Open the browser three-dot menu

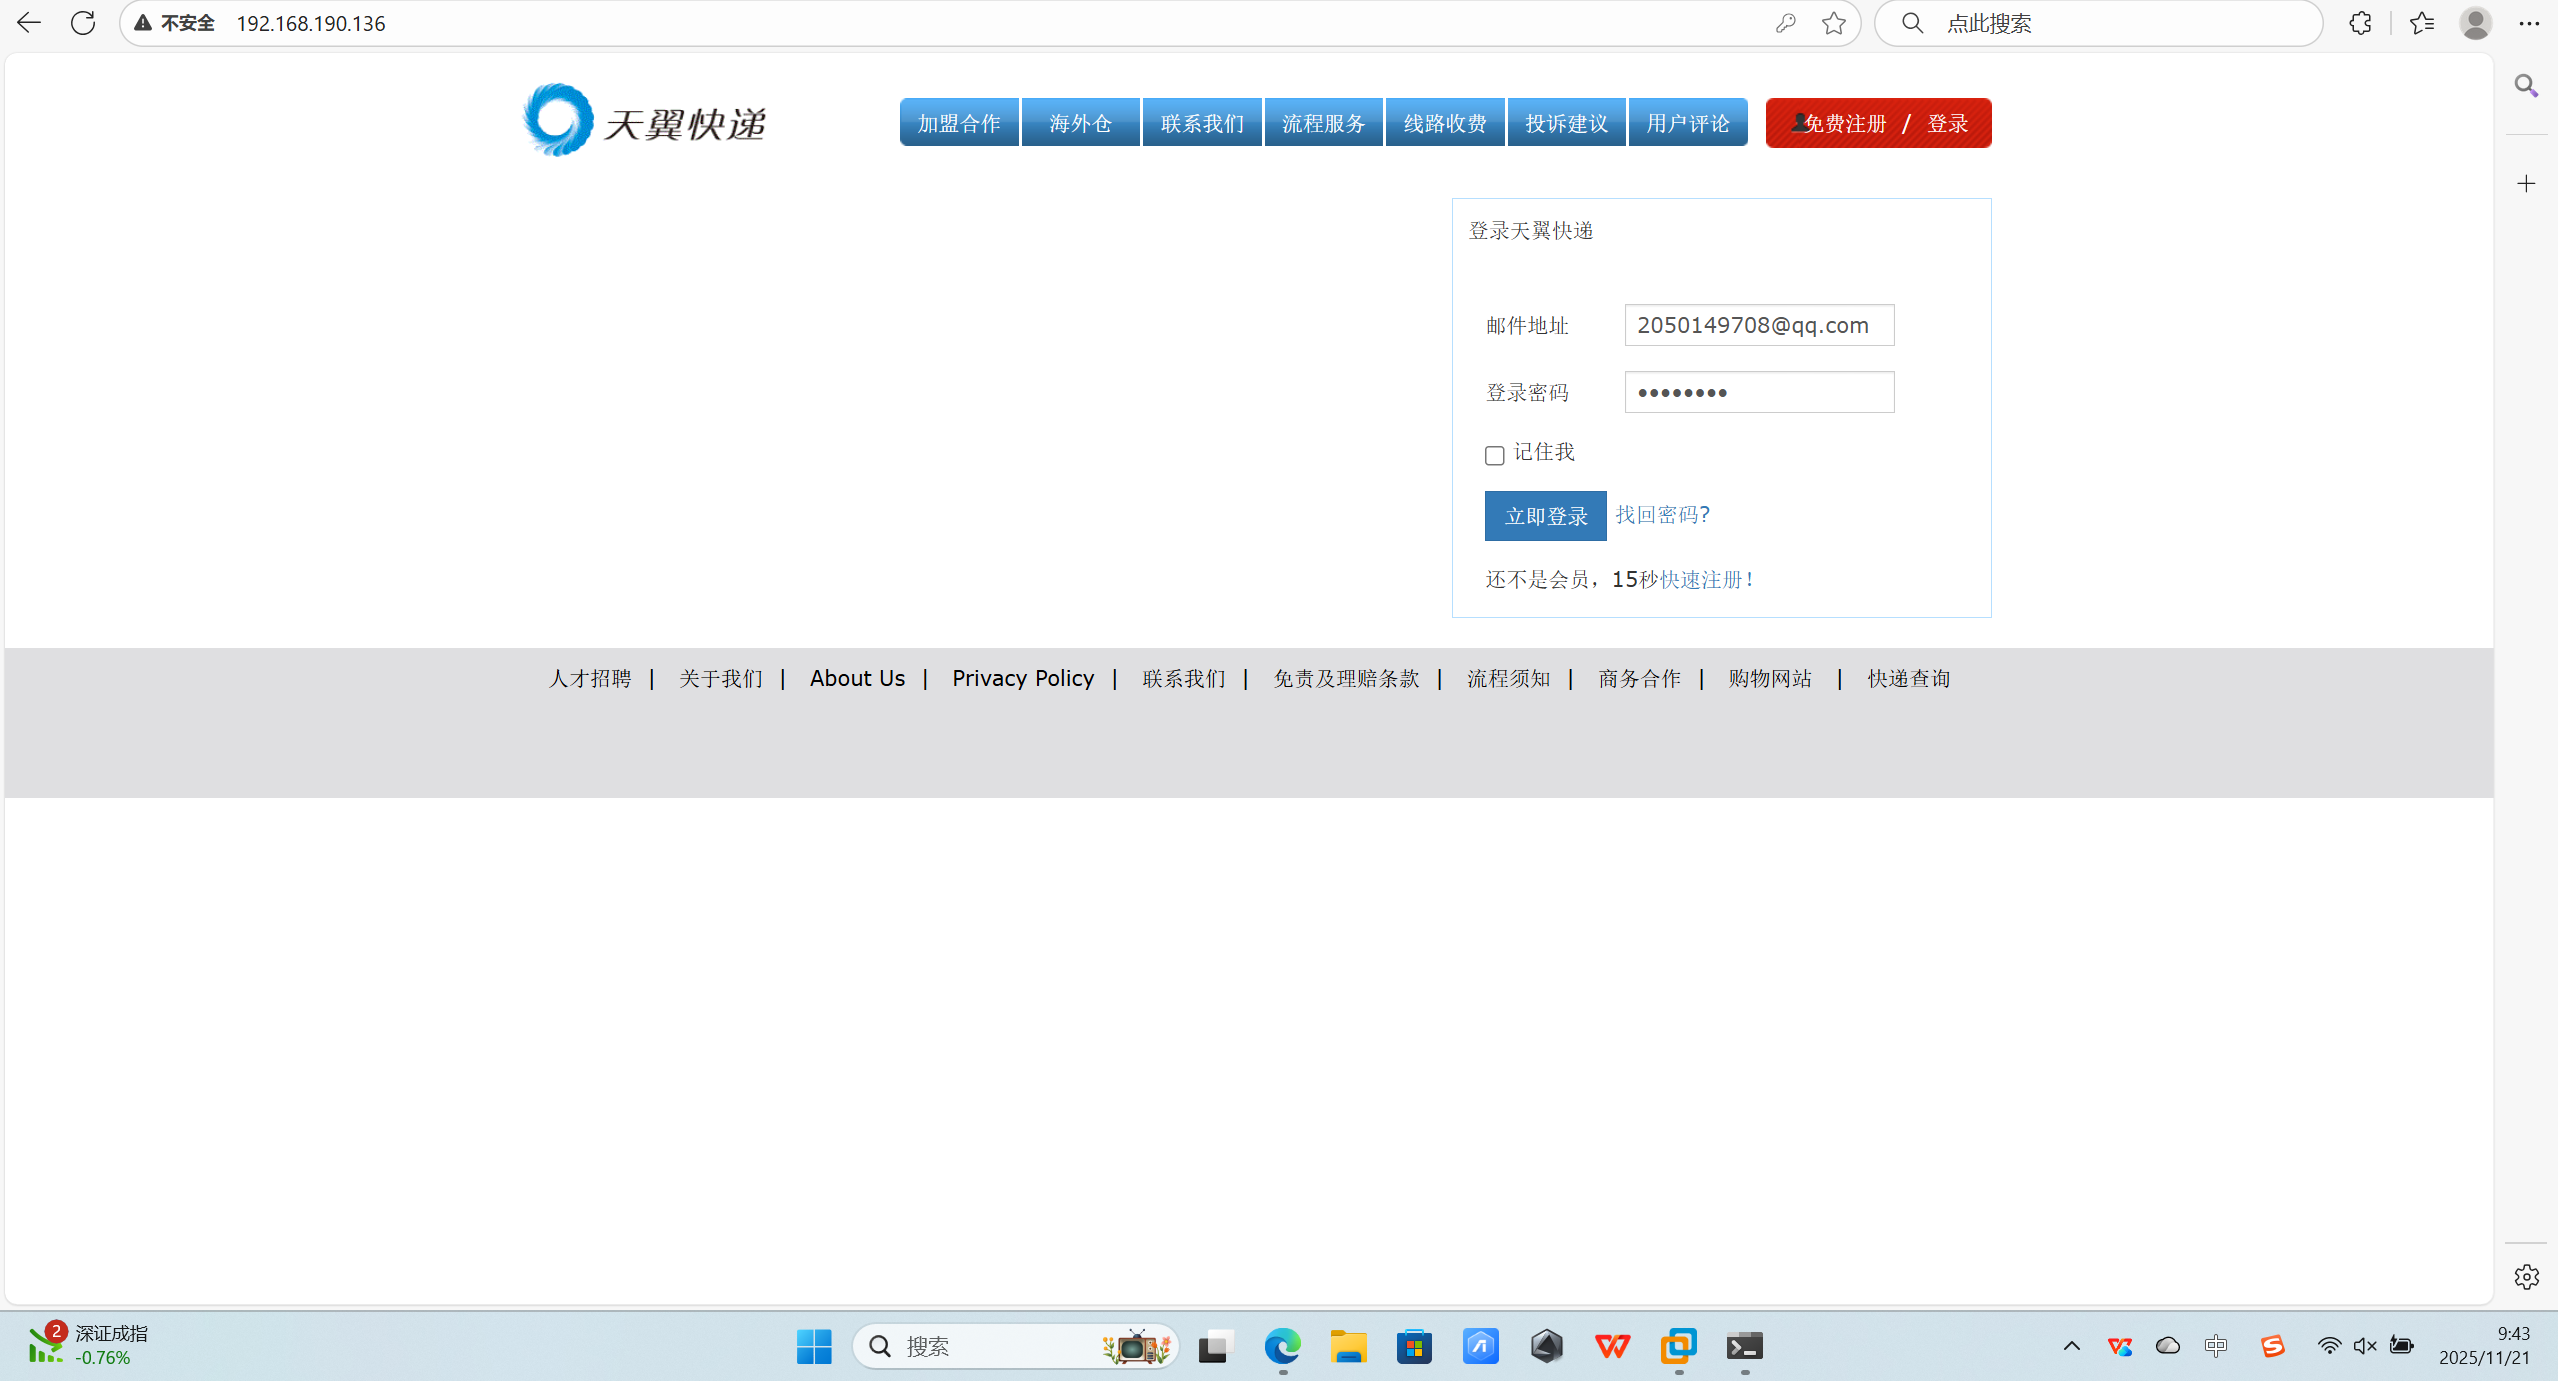pos(2529,23)
